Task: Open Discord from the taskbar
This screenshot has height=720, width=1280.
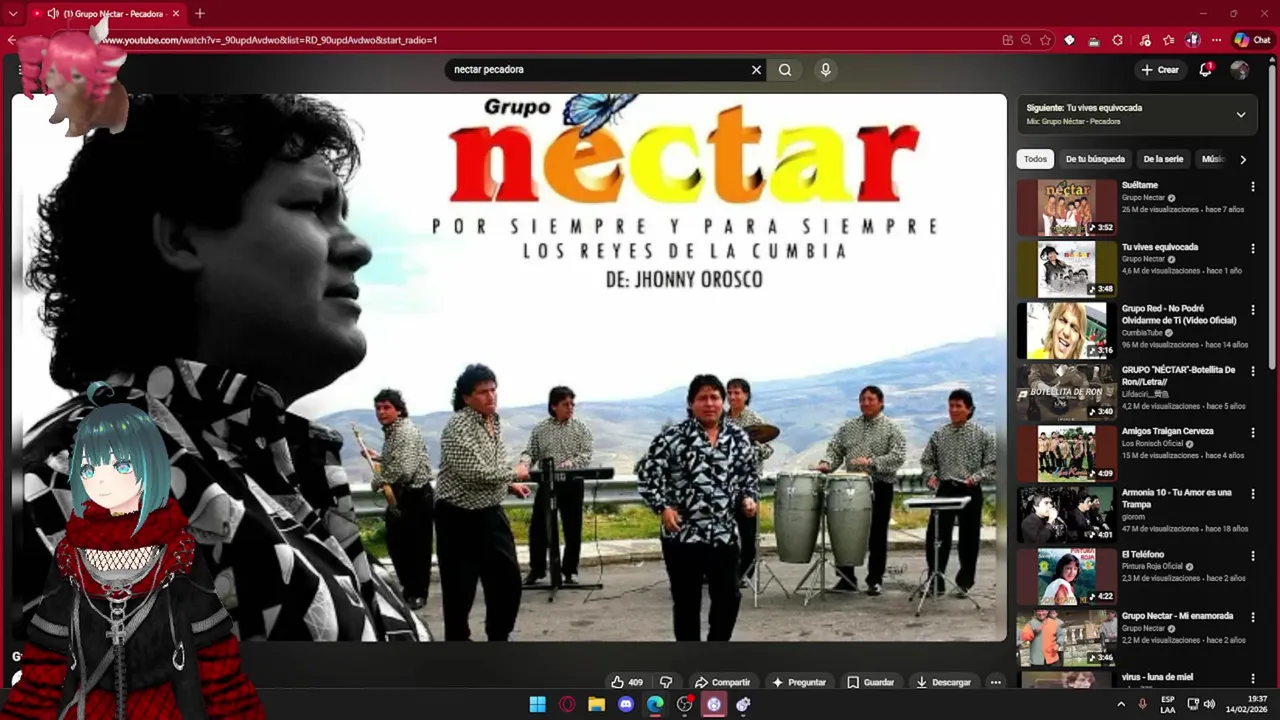Action: (626, 704)
